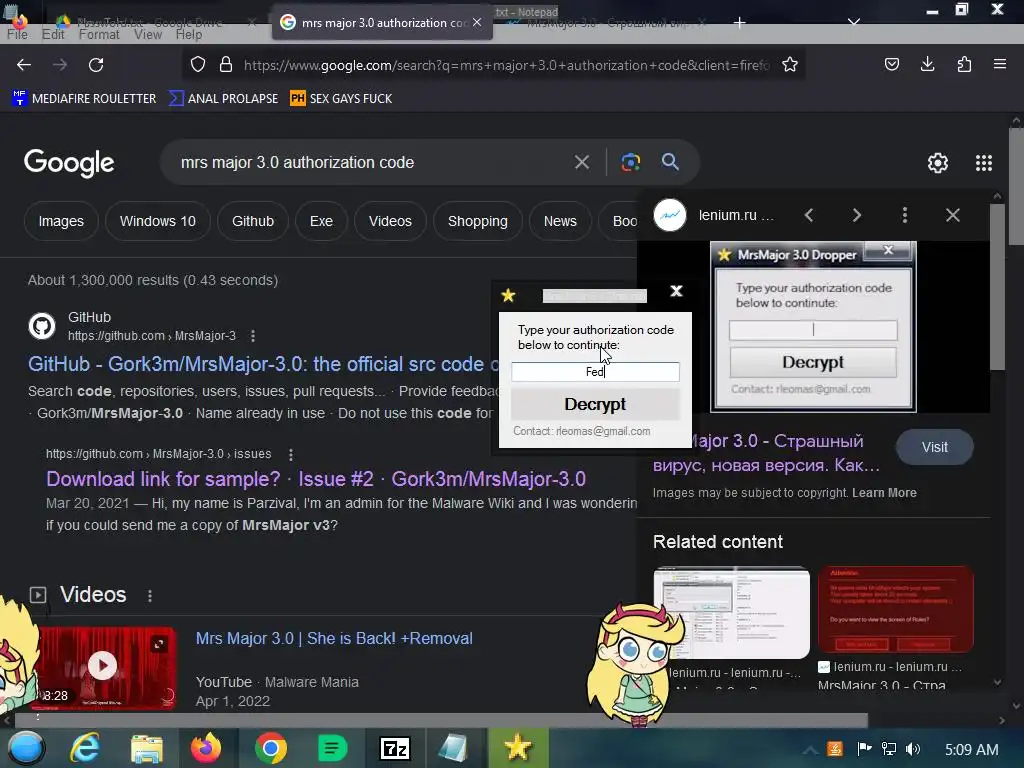Click the authorization code input field
The width and height of the screenshot is (1024, 768).
[x=595, y=372]
